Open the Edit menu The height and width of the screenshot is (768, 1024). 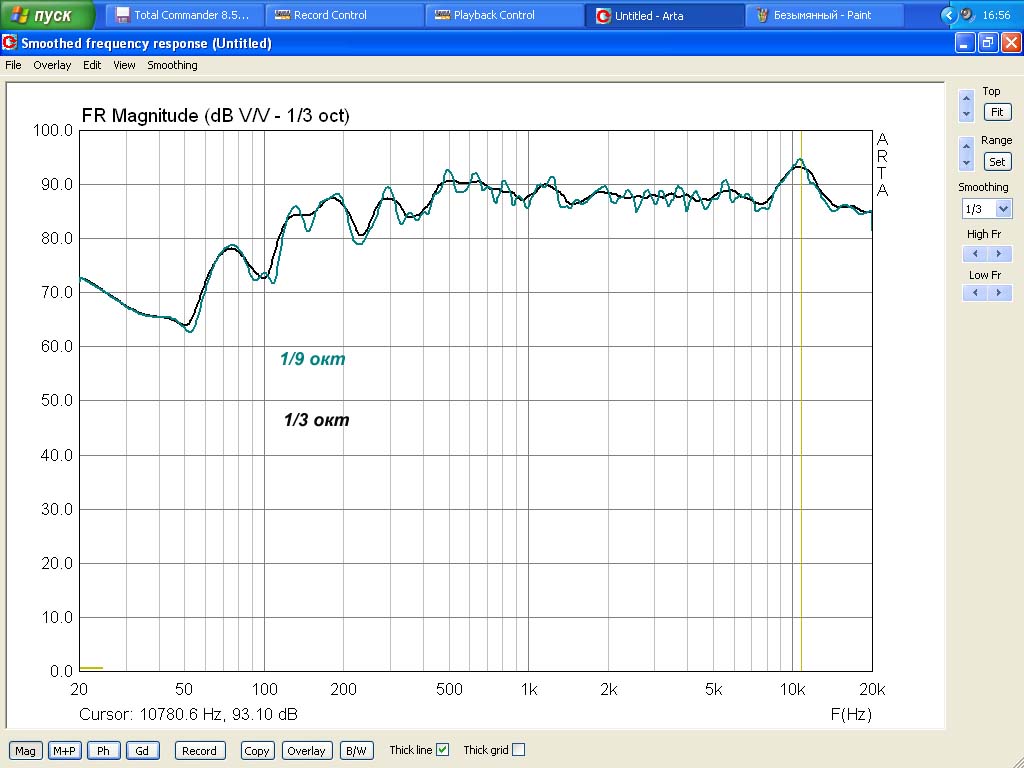[92, 65]
